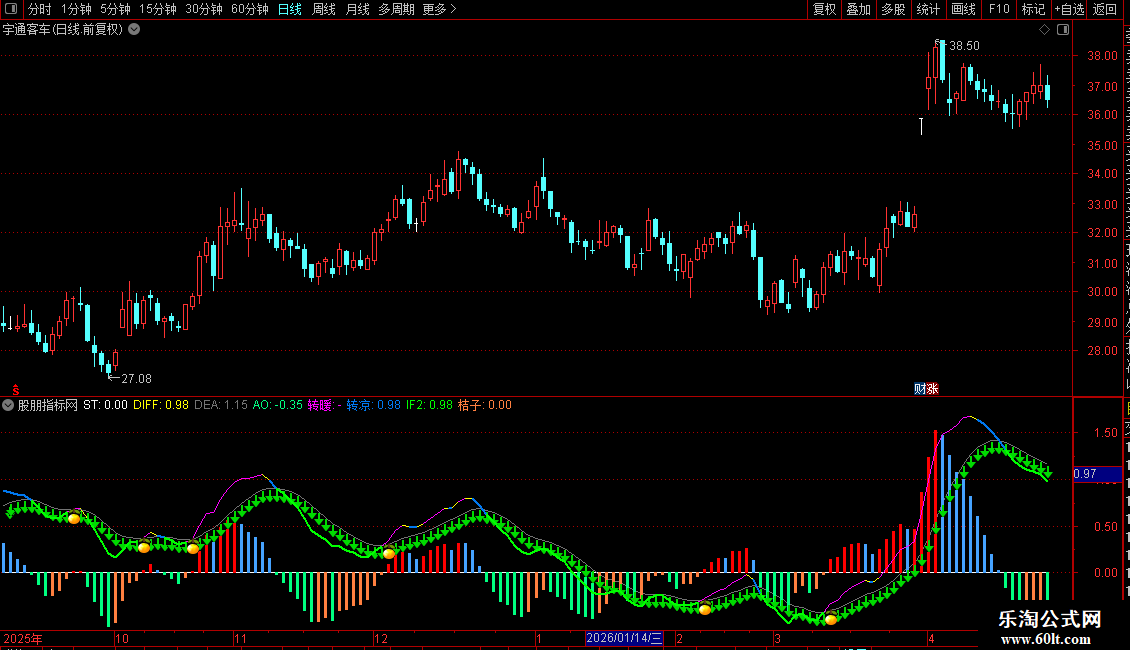The width and height of the screenshot is (1130, 650).
Task: Click the DIFF: 0.98 indicator value
Action: (x=161, y=405)
